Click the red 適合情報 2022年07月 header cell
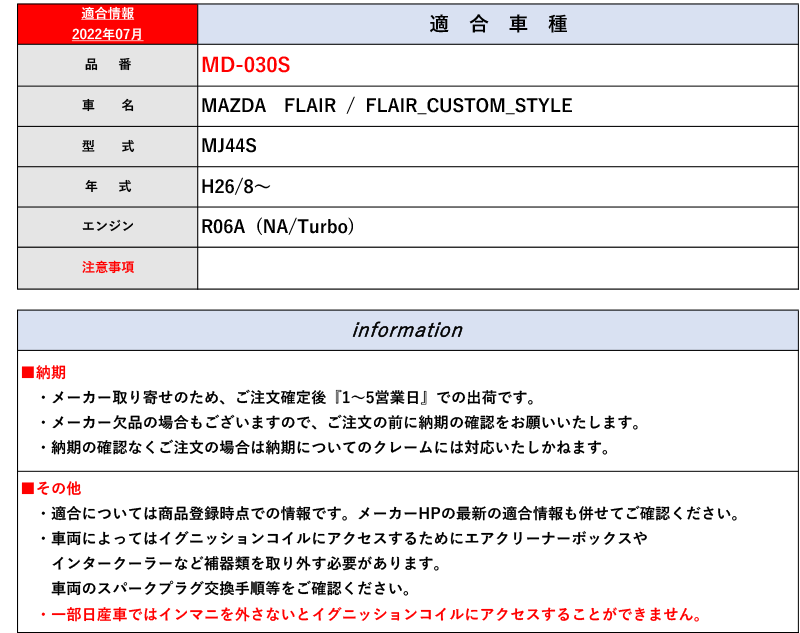Image resolution: width=800 pixels, height=633 pixels. pos(108,24)
